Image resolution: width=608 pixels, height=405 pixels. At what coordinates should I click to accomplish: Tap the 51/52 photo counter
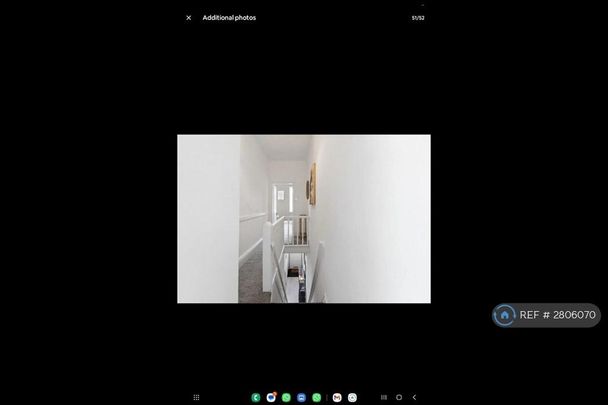coord(417,17)
